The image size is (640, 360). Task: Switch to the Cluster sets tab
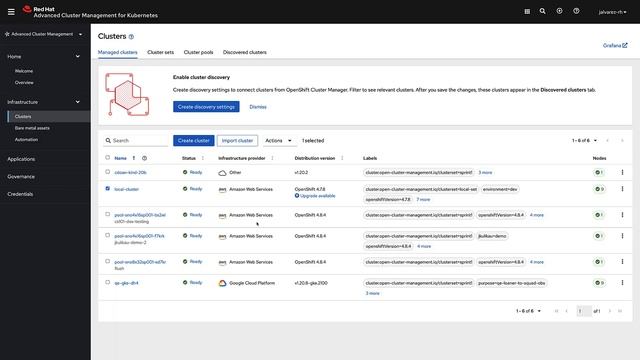click(x=160, y=52)
